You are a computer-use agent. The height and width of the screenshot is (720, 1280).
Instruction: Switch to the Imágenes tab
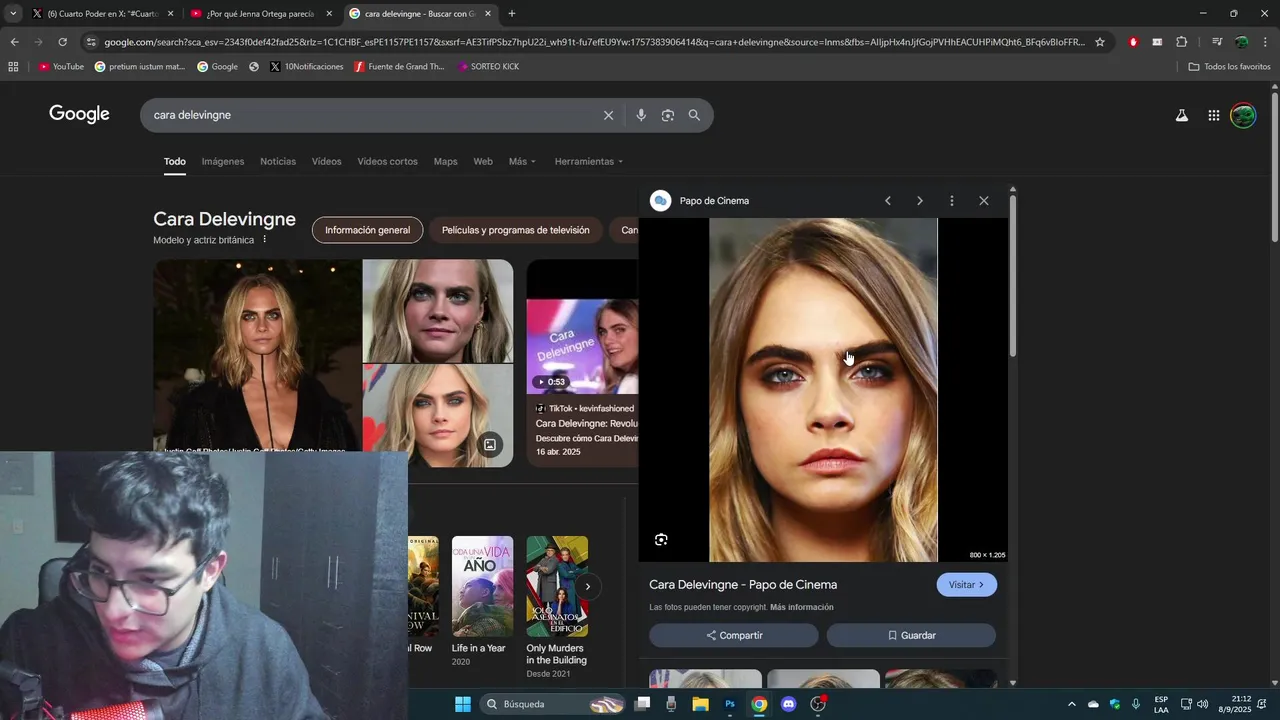pyautogui.click(x=223, y=162)
